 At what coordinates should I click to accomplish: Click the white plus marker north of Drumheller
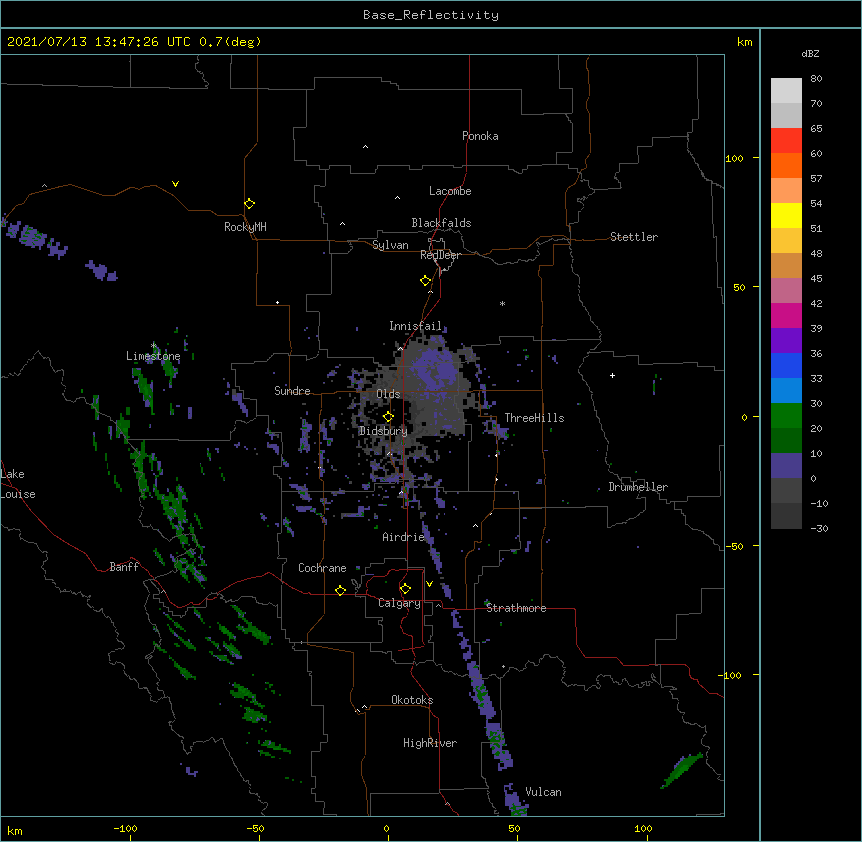click(612, 375)
